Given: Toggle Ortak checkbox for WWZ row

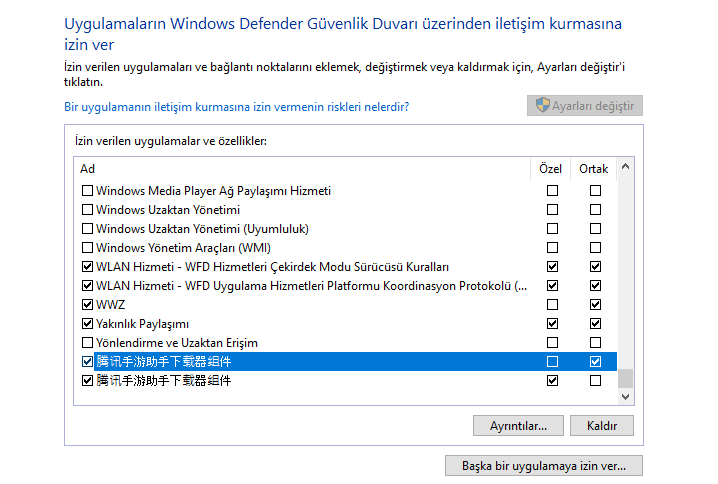Looking at the screenshot, I should [595, 305].
